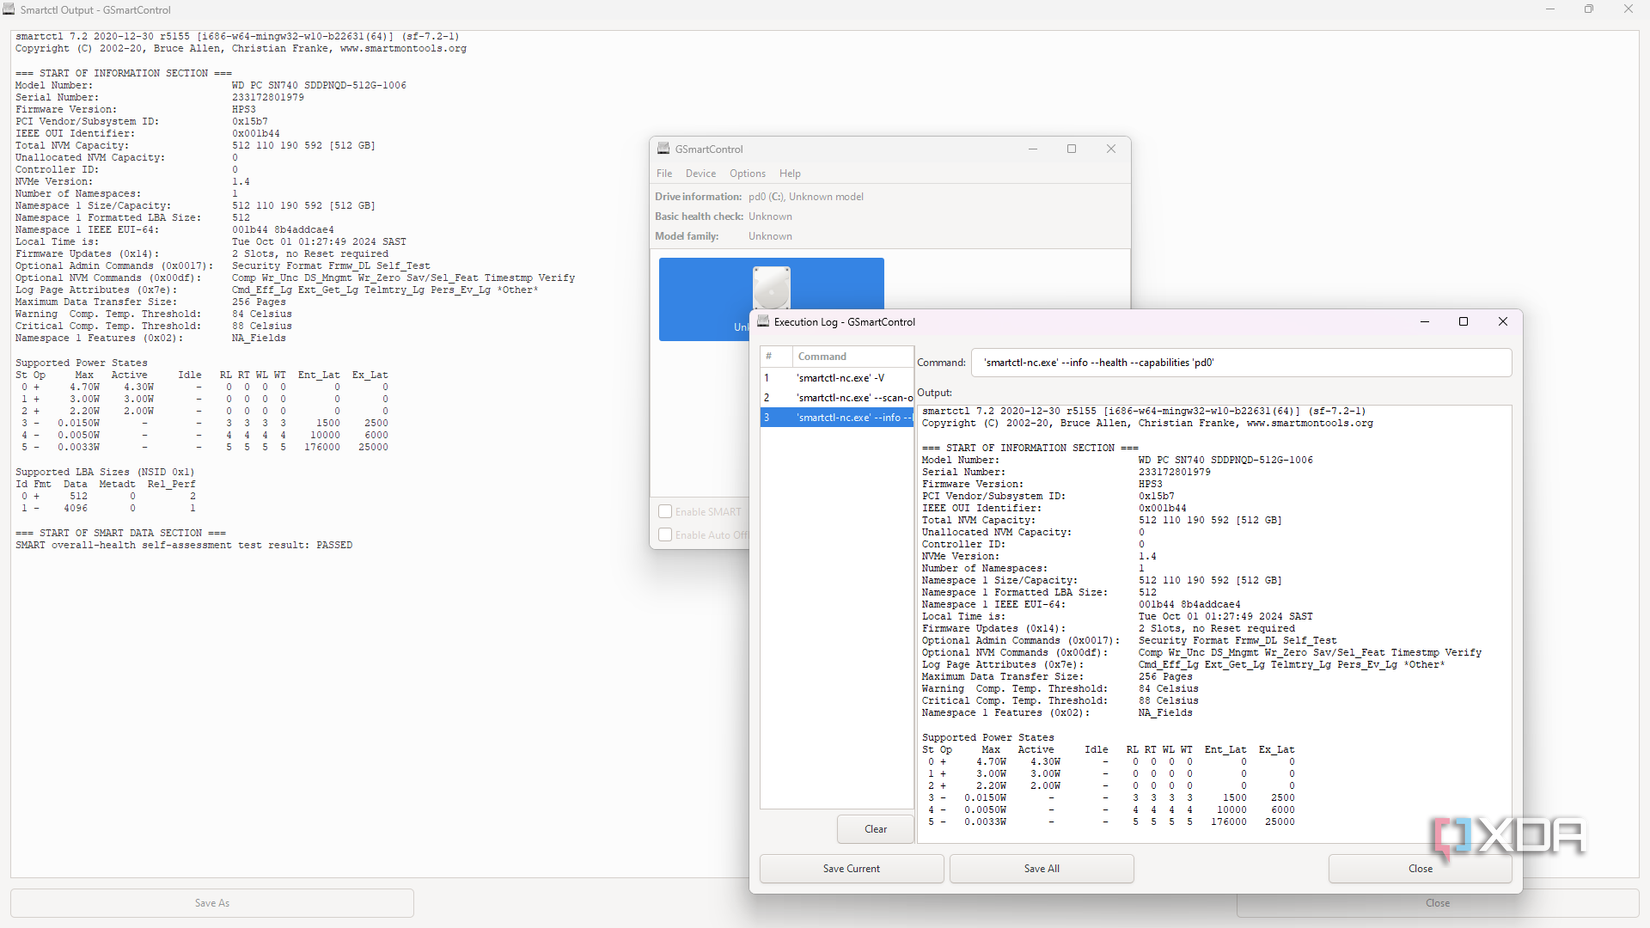Toggle the Enable Auto Offline checkbox
This screenshot has height=928, width=1650.
665,535
